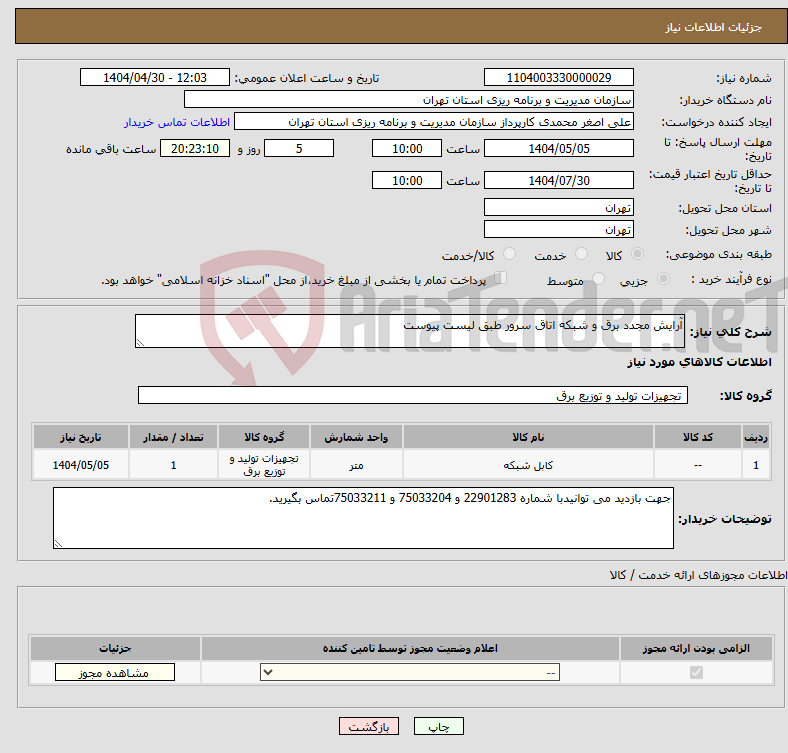The image size is (788, 753).
Task: Expand the license status dropdown
Action: pos(410,673)
